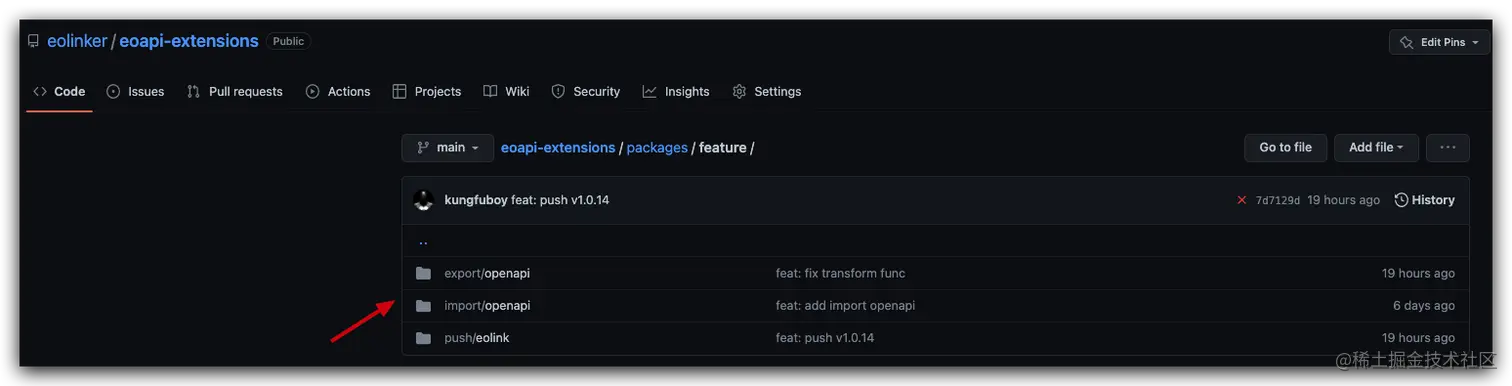Screen dimensions: 1512x386
Task: Switch to the Projects tab
Action: 427,91
